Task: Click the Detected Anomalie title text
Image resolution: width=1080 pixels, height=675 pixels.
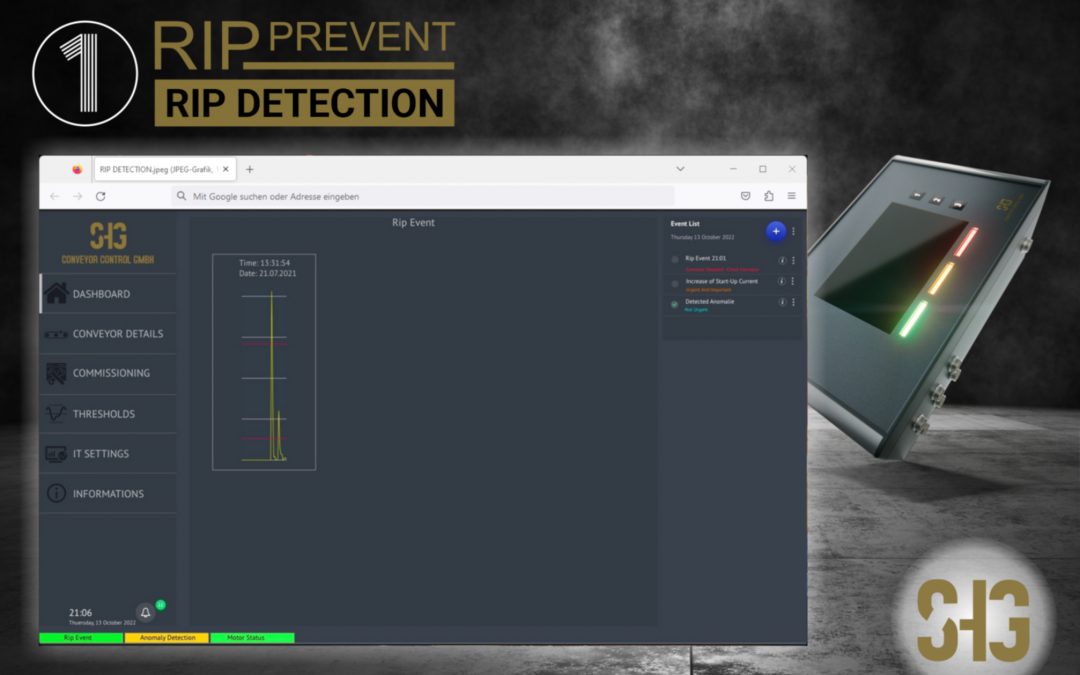Action: [x=709, y=302]
